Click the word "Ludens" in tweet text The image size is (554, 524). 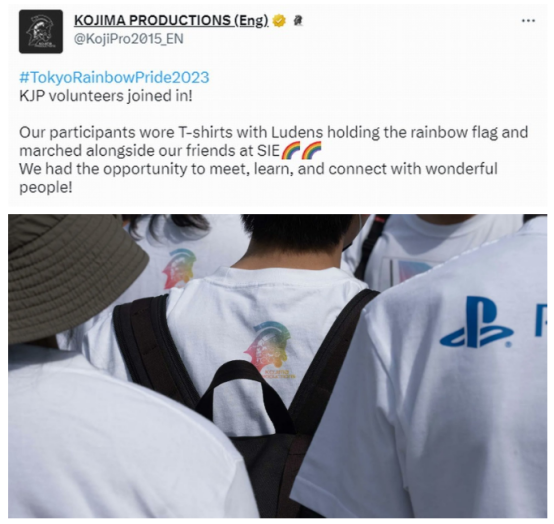click(x=297, y=132)
